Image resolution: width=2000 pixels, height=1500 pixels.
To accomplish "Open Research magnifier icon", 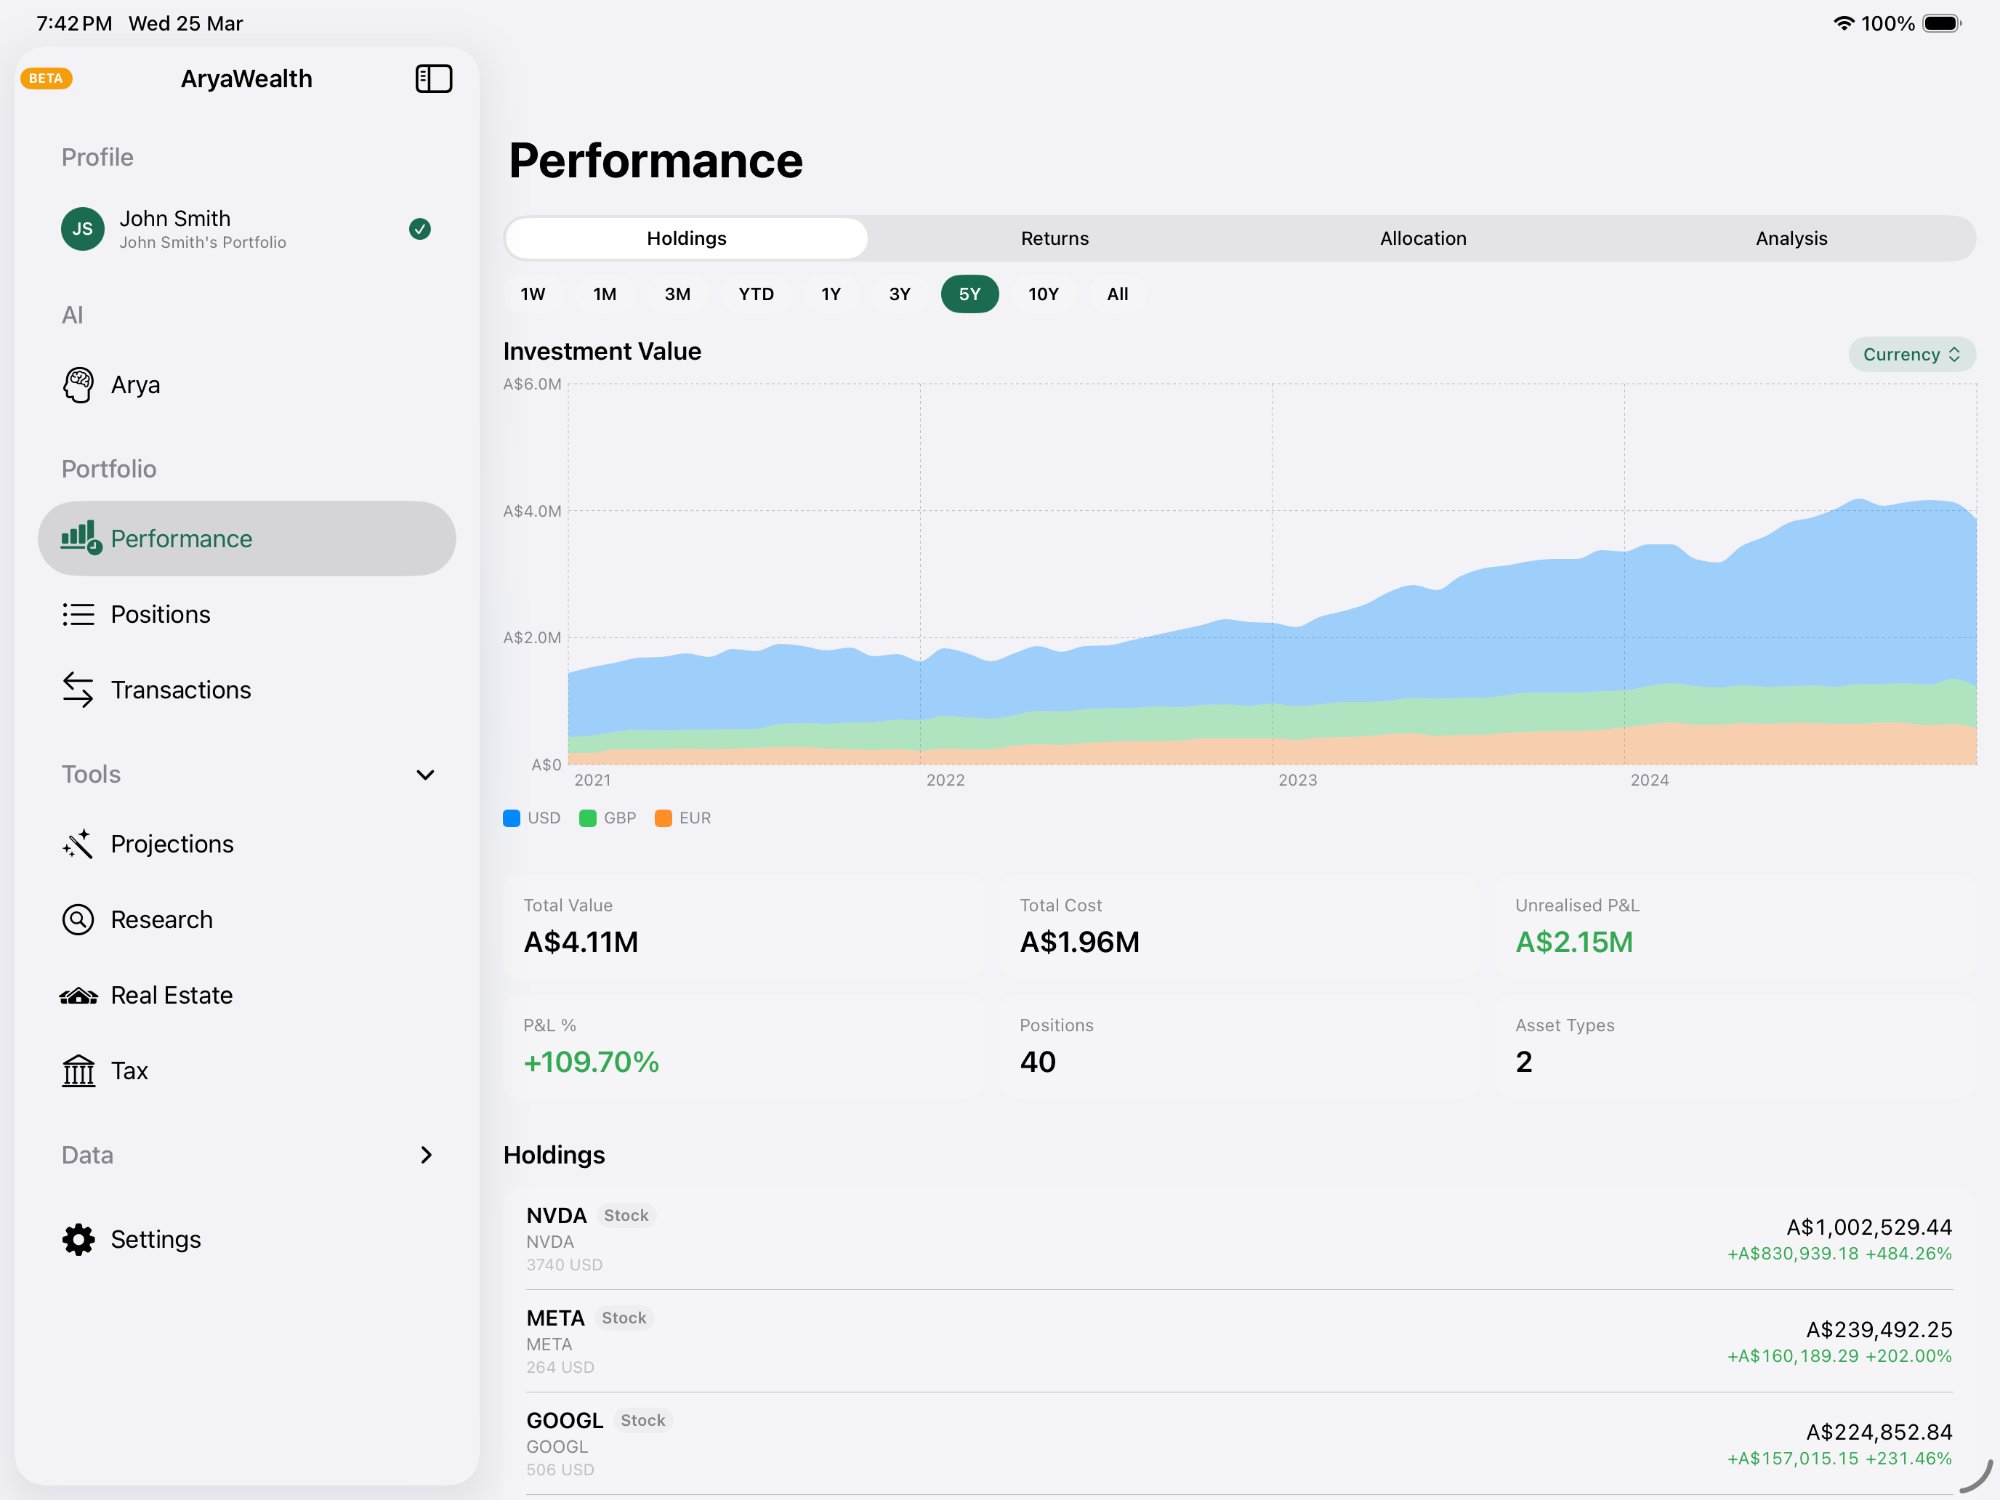I will point(78,920).
